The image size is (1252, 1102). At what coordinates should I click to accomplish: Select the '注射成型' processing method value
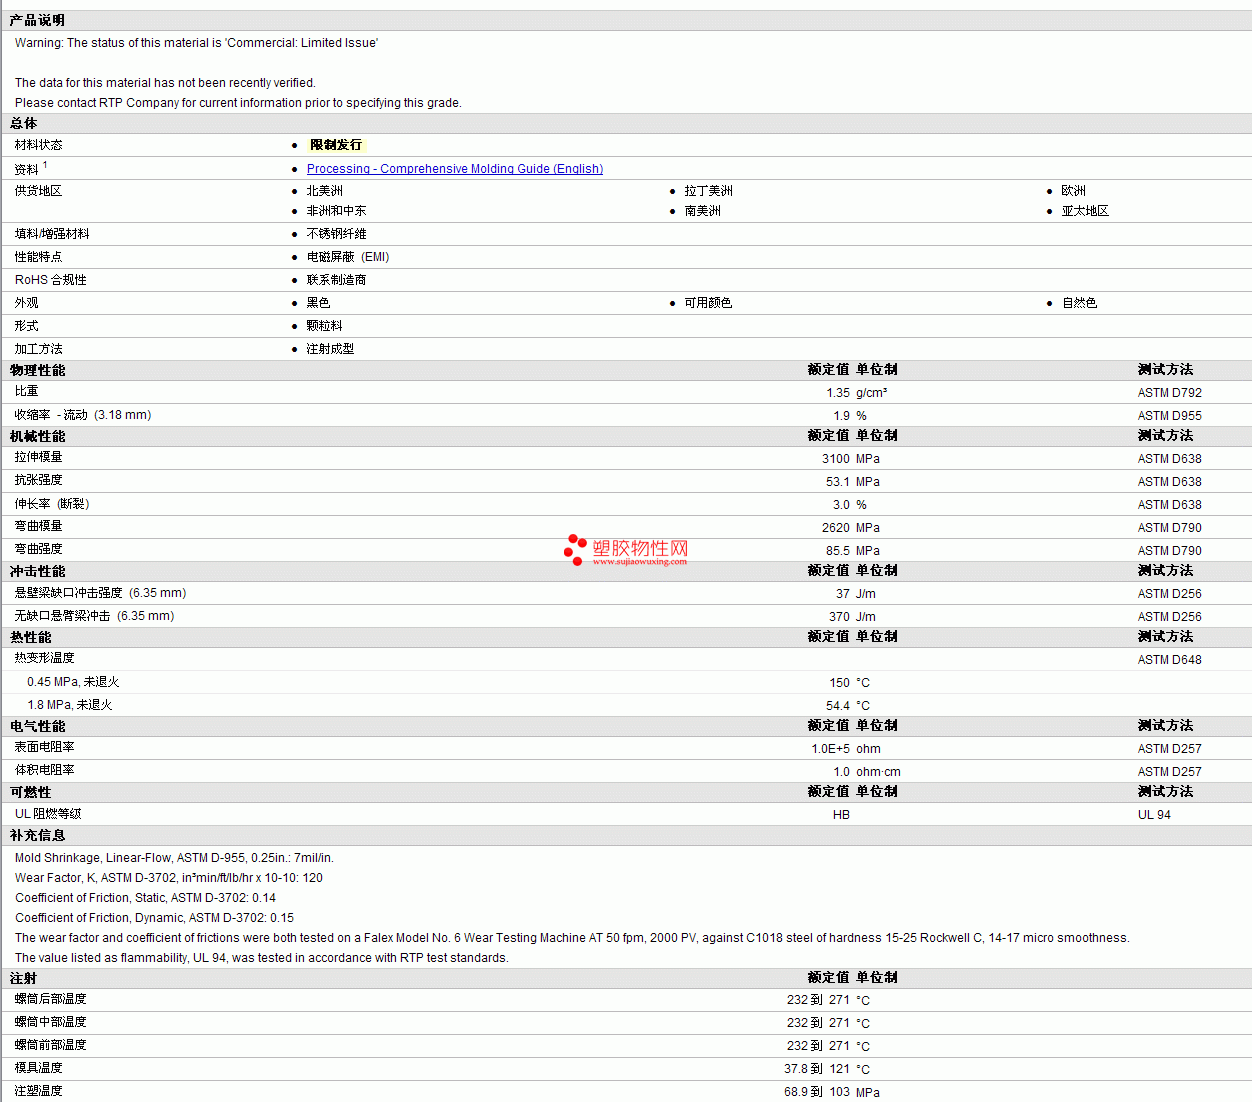coord(331,349)
